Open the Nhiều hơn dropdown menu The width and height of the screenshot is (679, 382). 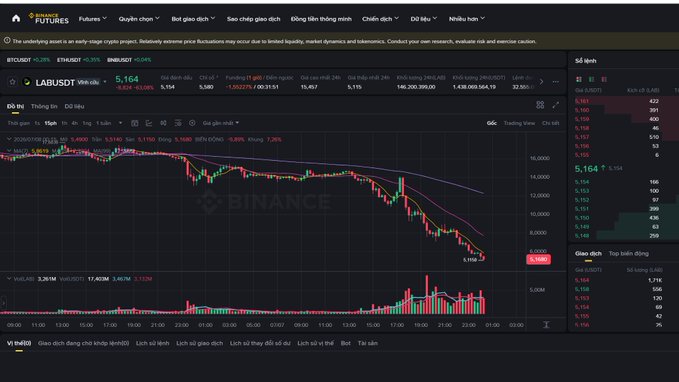click(x=467, y=19)
